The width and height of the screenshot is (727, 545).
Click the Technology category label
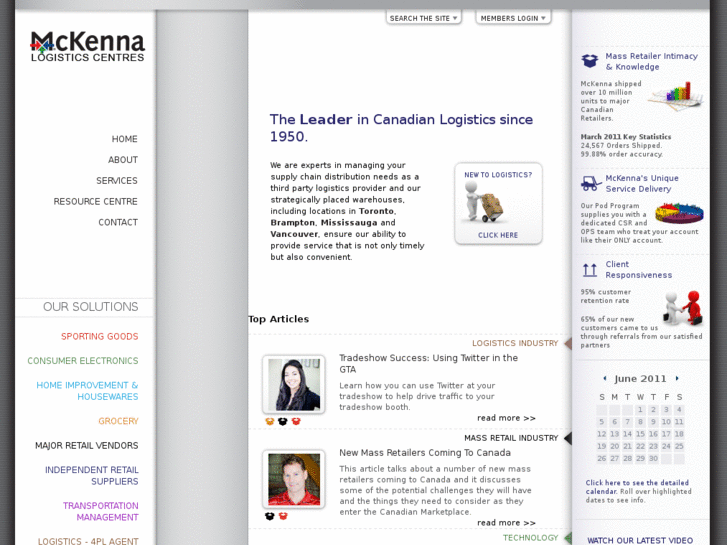click(530, 538)
